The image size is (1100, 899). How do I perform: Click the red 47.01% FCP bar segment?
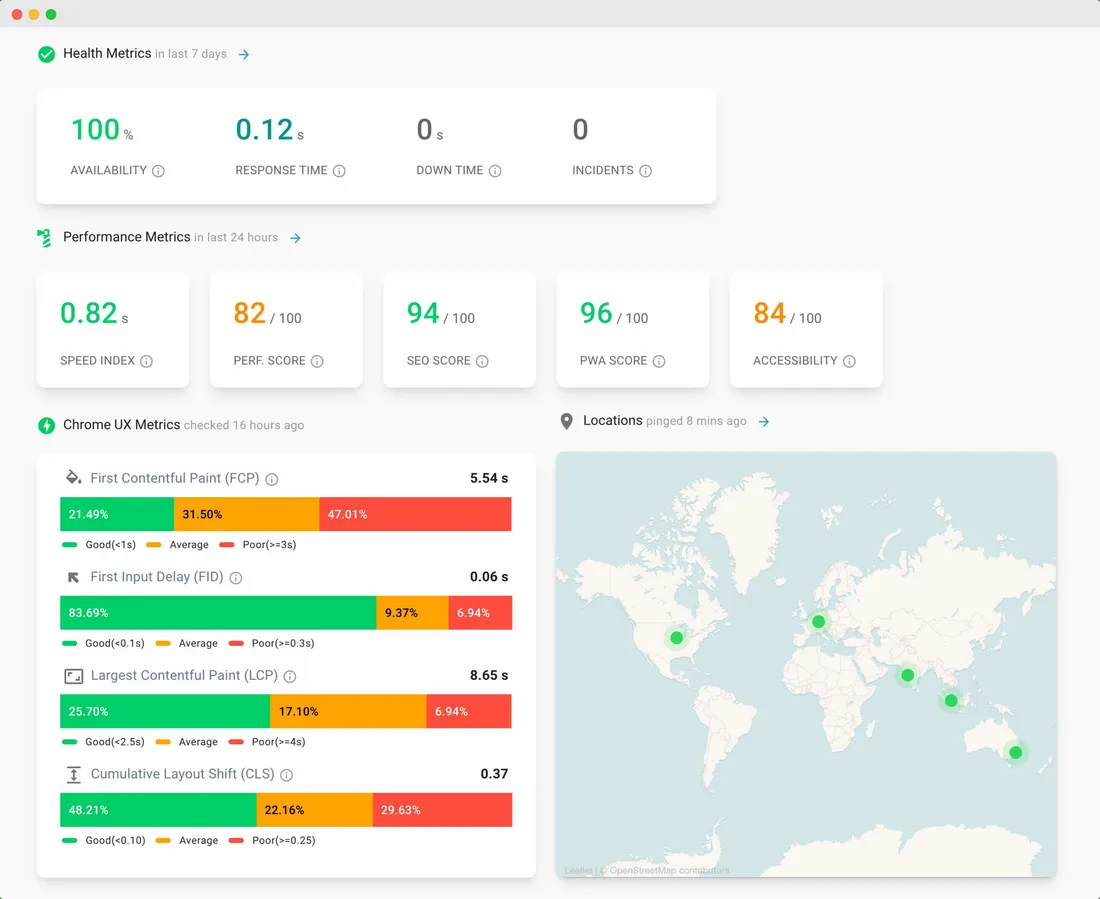pos(415,514)
